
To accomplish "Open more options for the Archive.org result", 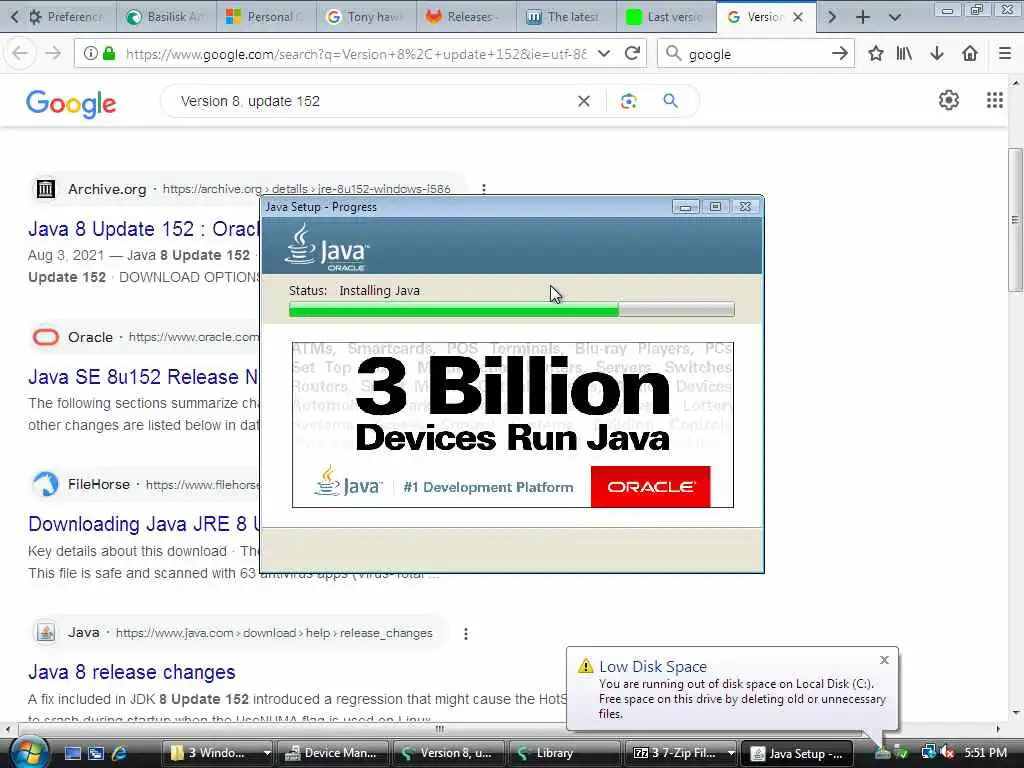I will 483,189.
